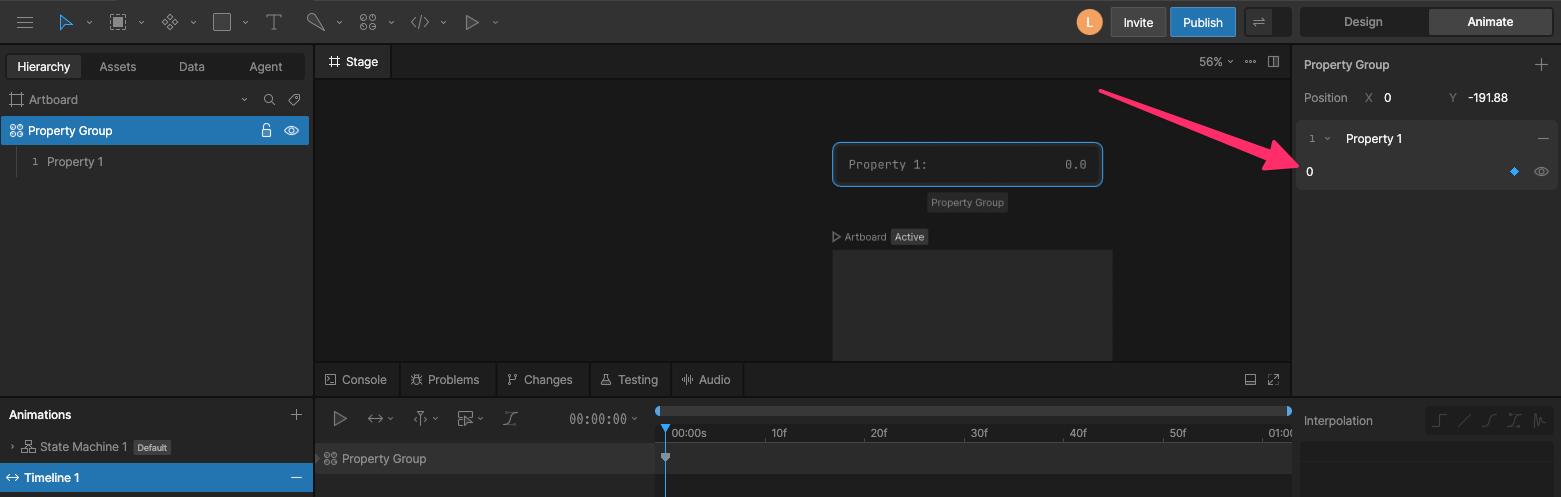Choose the Artboard frame tool
Screen dimensions: 1561x497
click(x=118, y=22)
